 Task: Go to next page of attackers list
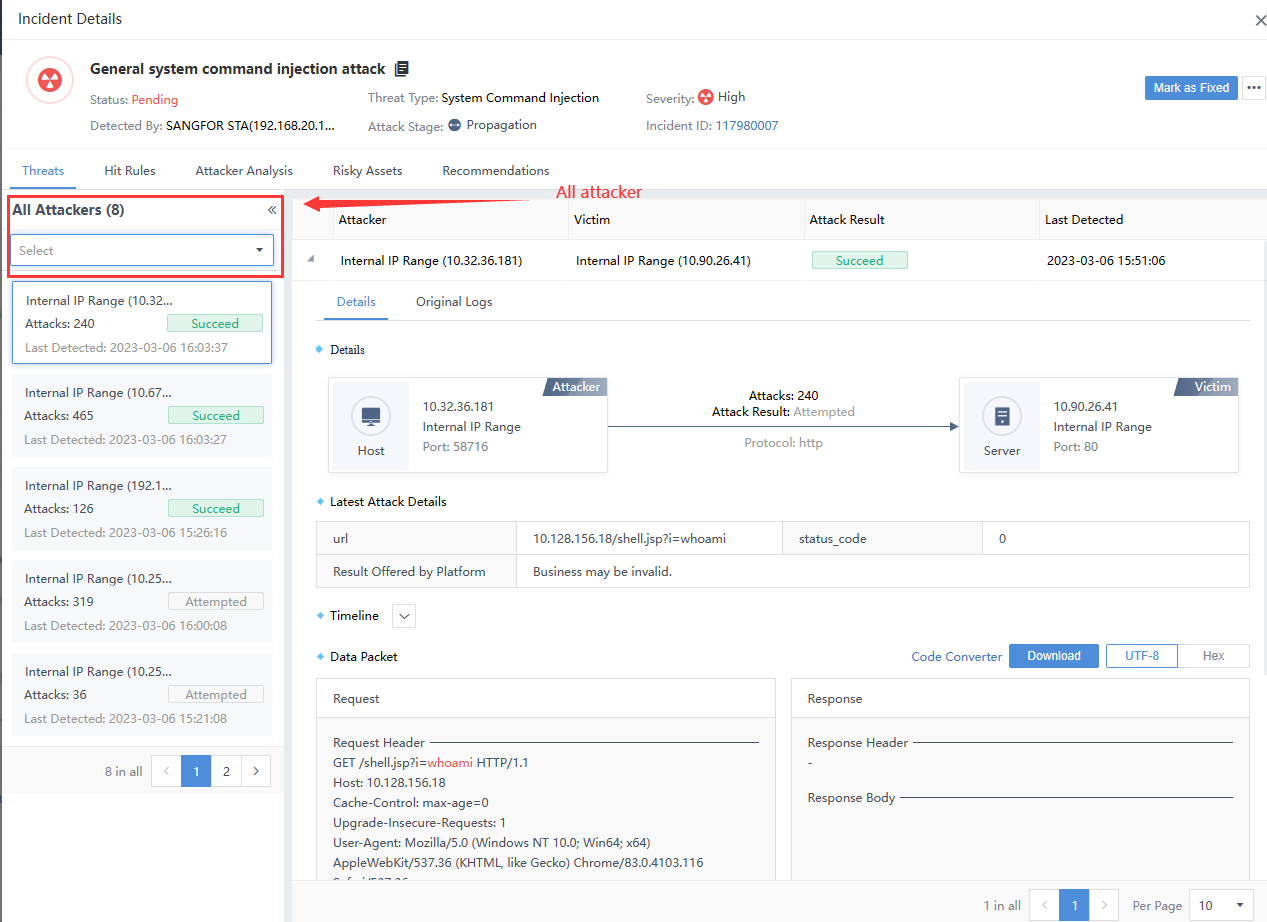(256, 771)
